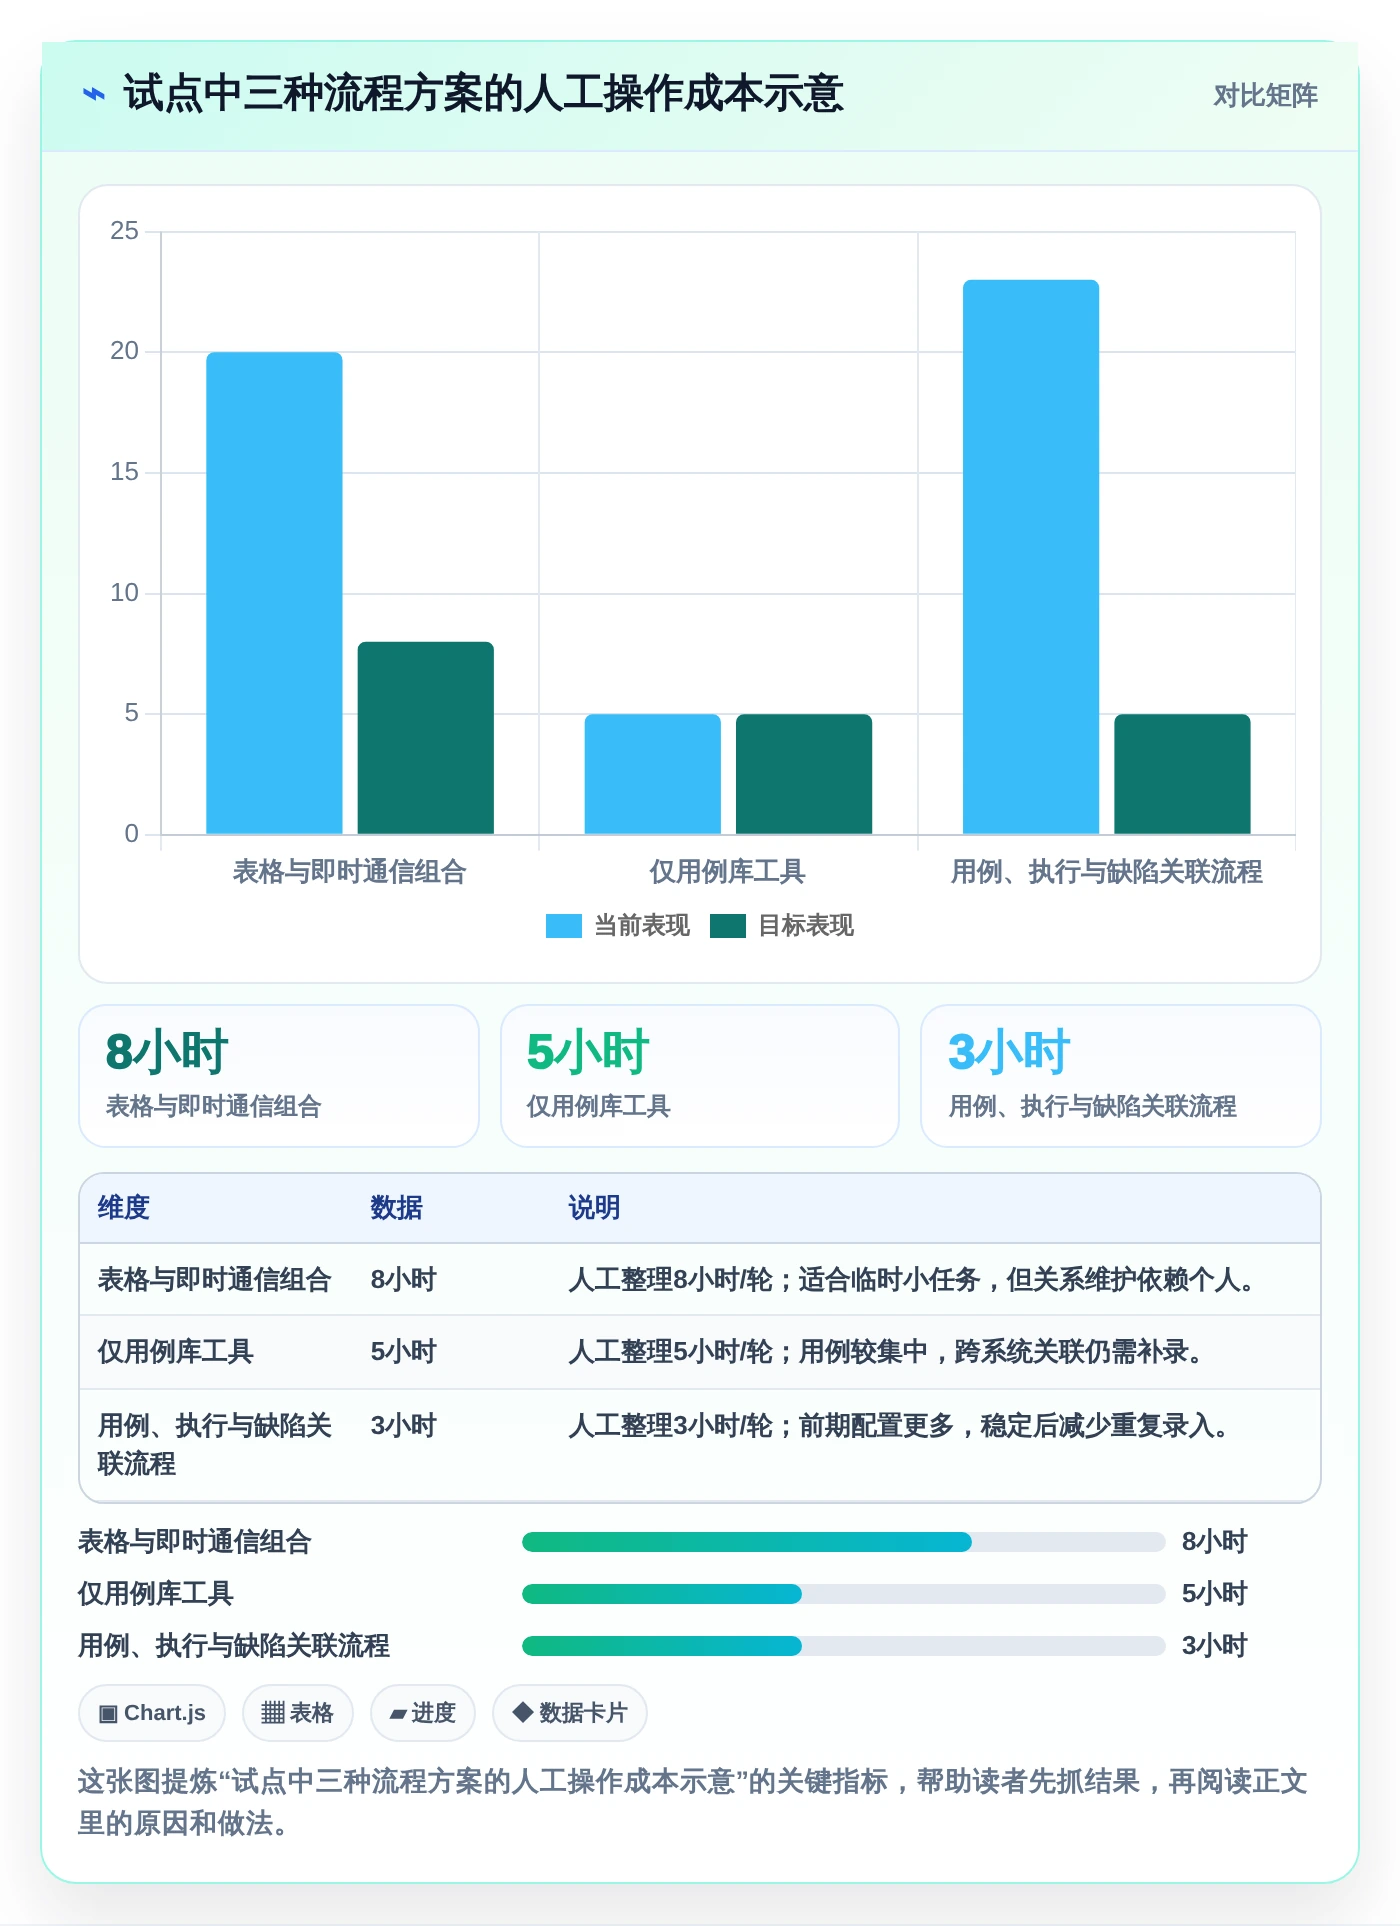
Task: Click the 表格与即时通信组合 progress bar
Action: coord(844,1542)
